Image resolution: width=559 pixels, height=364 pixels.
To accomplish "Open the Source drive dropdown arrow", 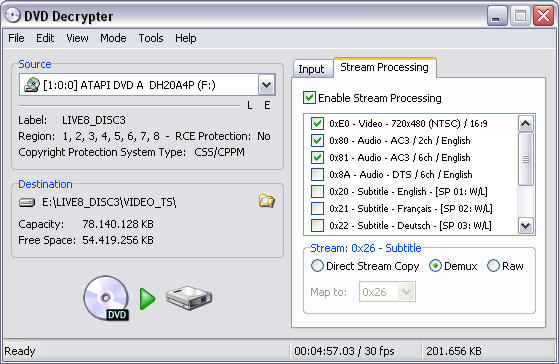I will coord(266,85).
